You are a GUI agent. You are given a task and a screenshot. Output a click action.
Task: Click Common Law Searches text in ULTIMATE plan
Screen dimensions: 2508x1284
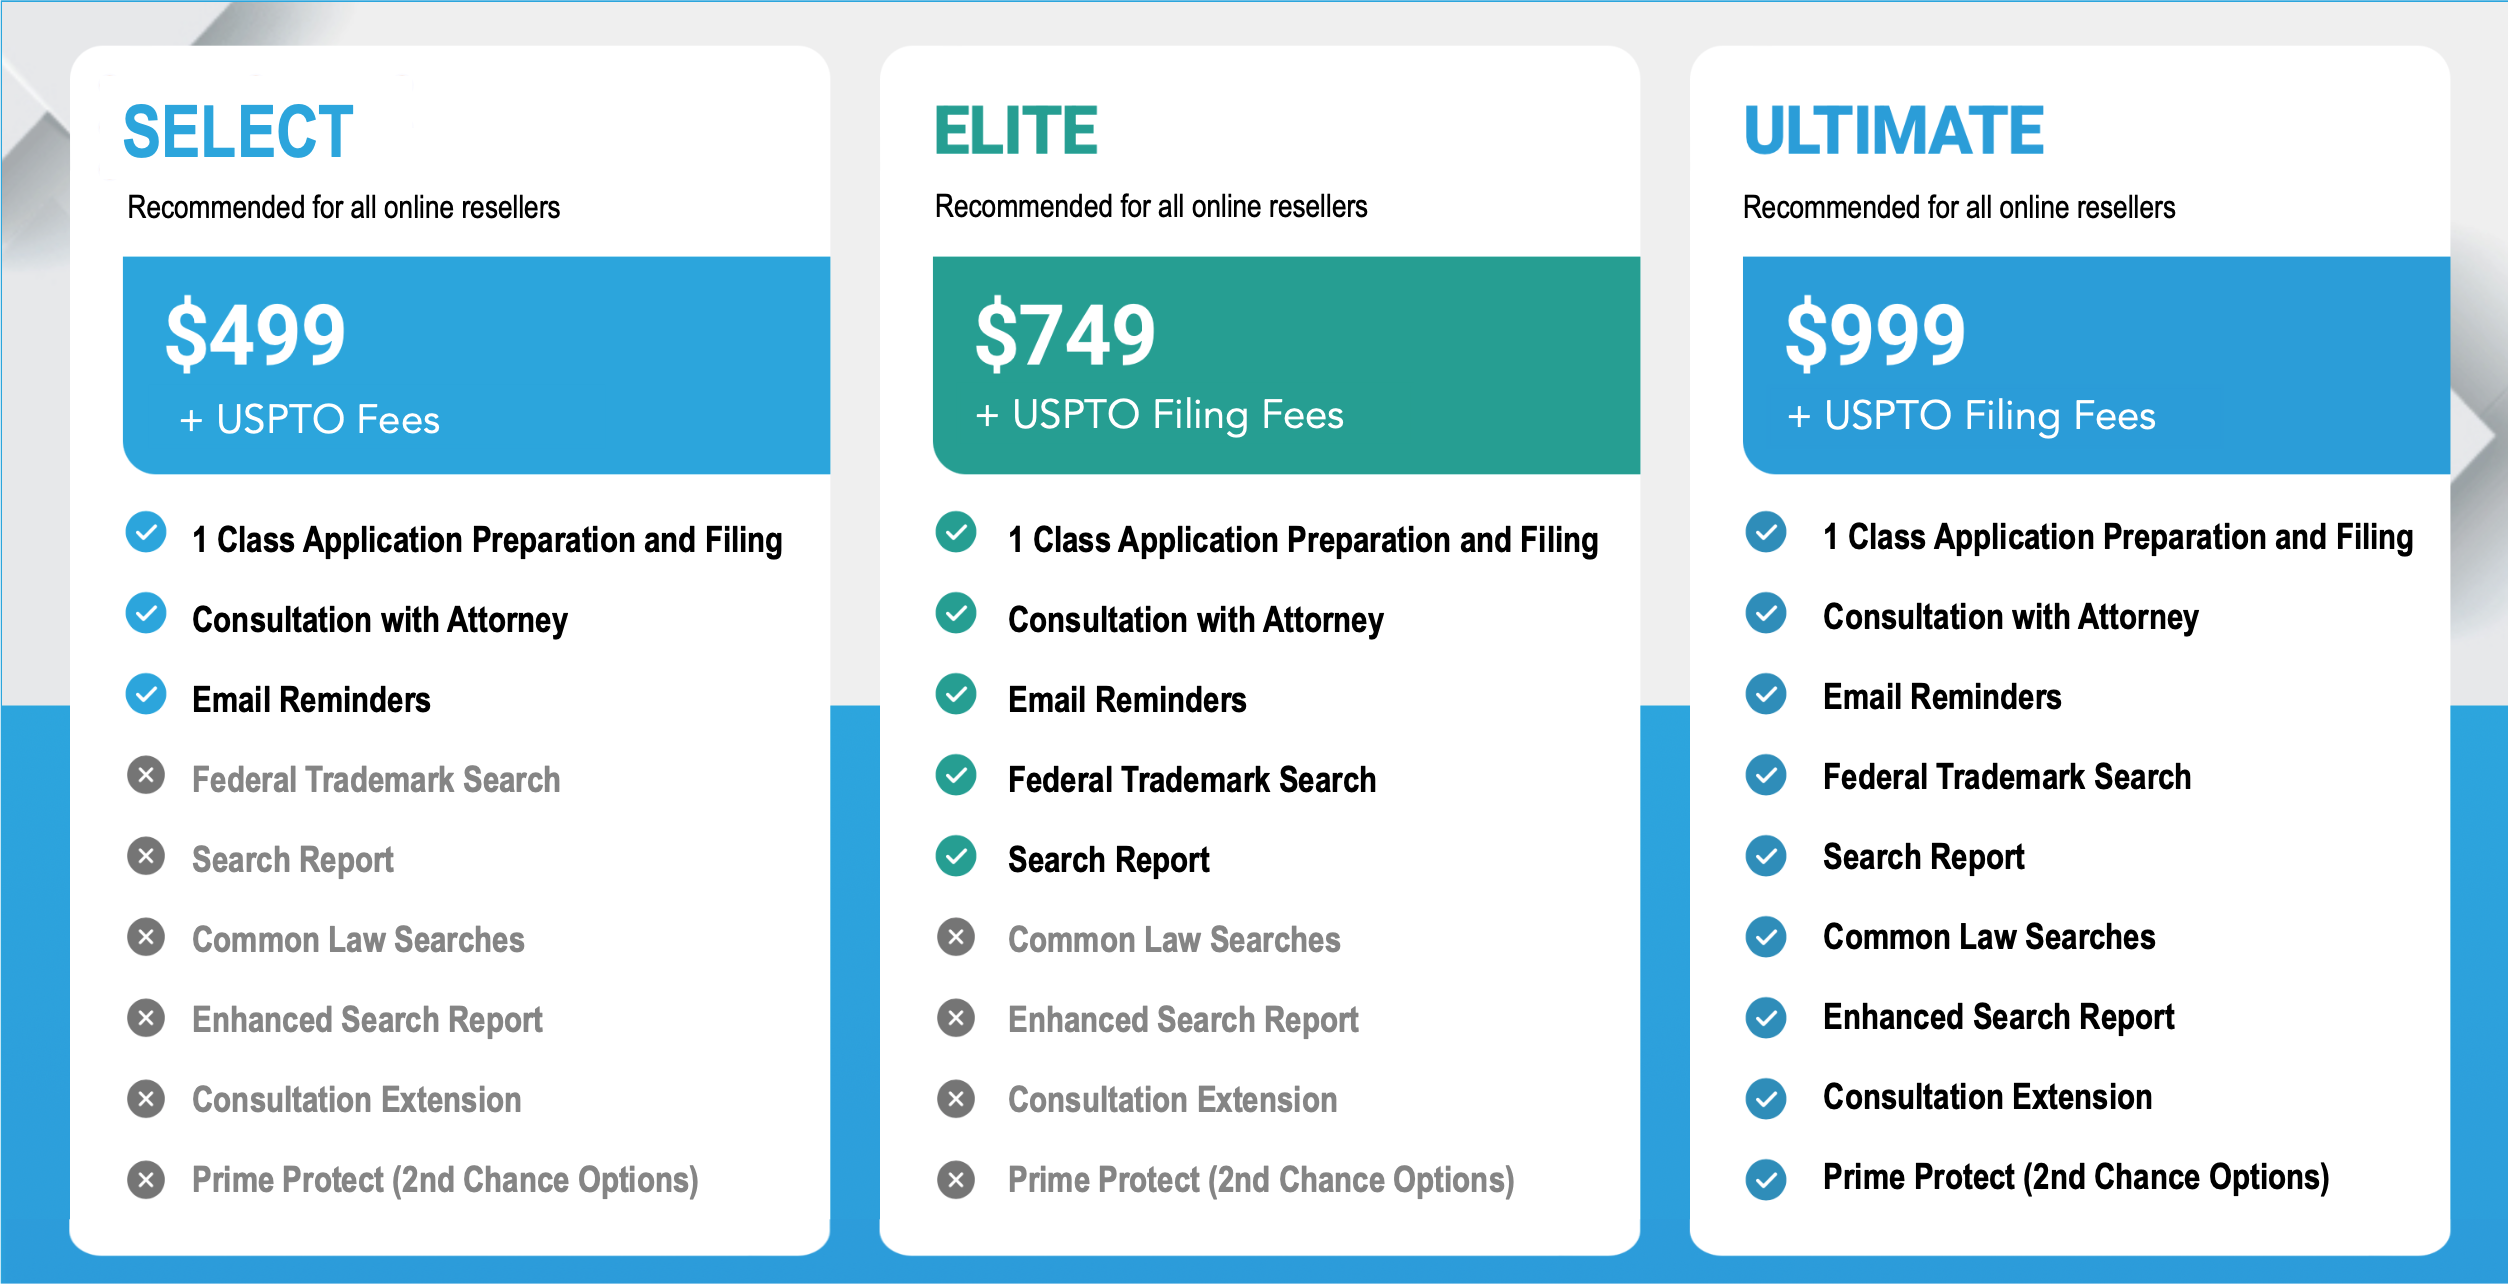click(x=1988, y=937)
